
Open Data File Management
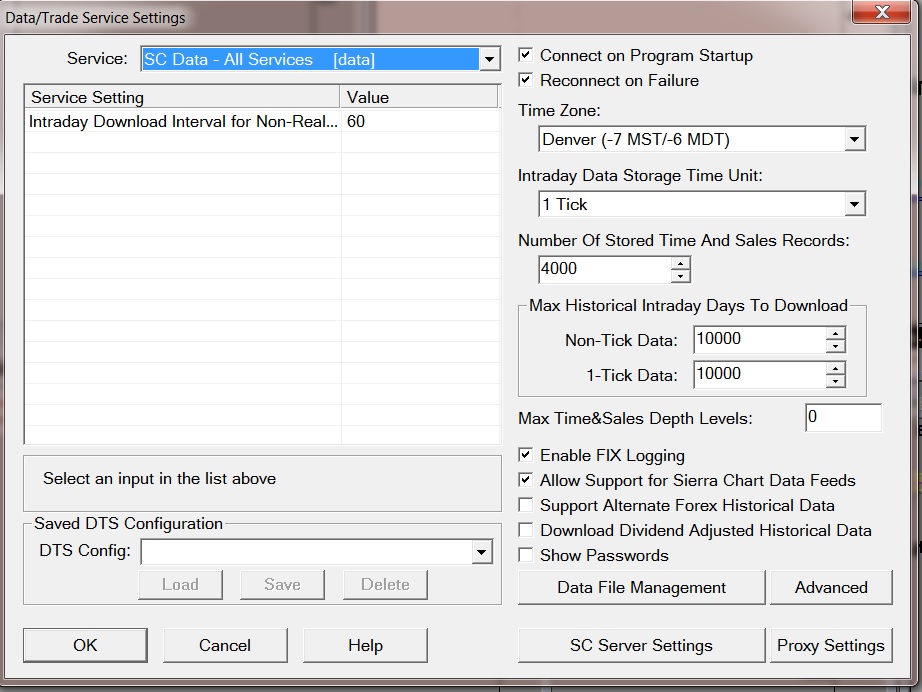(642, 587)
